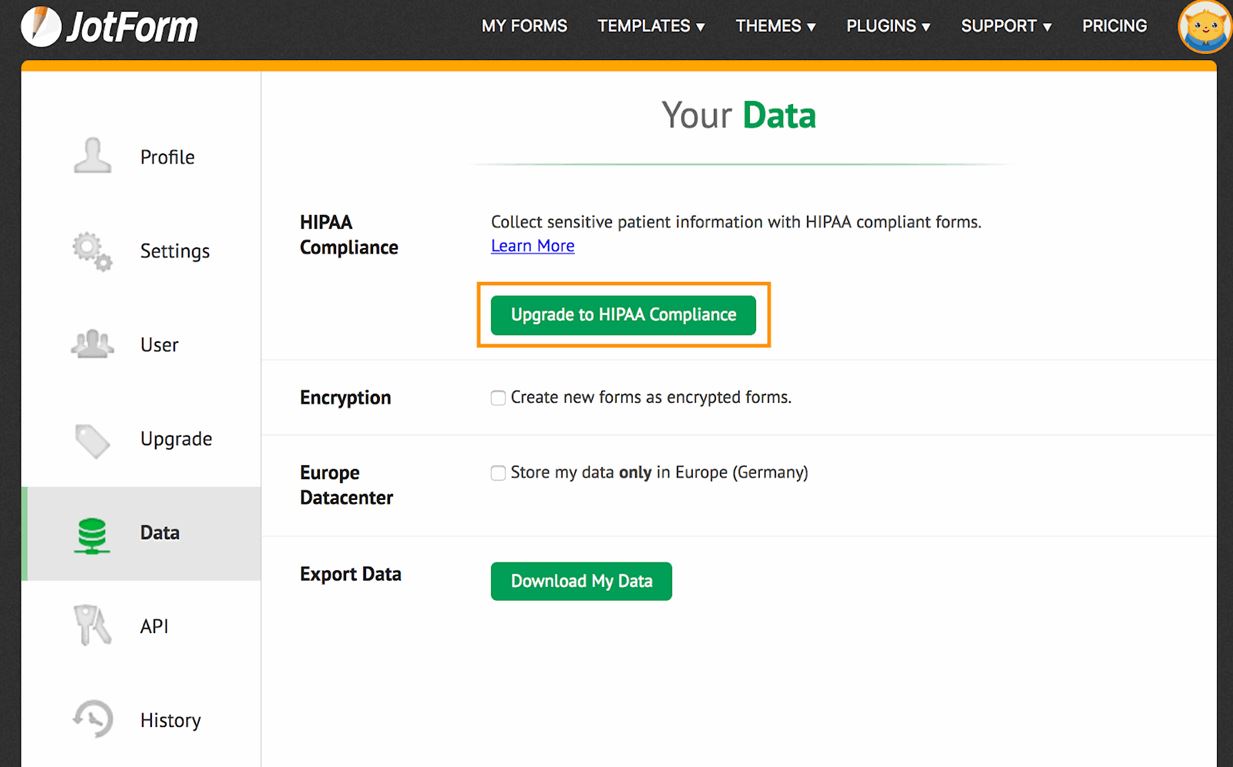Expand the Plugins dropdown menu

(888, 26)
